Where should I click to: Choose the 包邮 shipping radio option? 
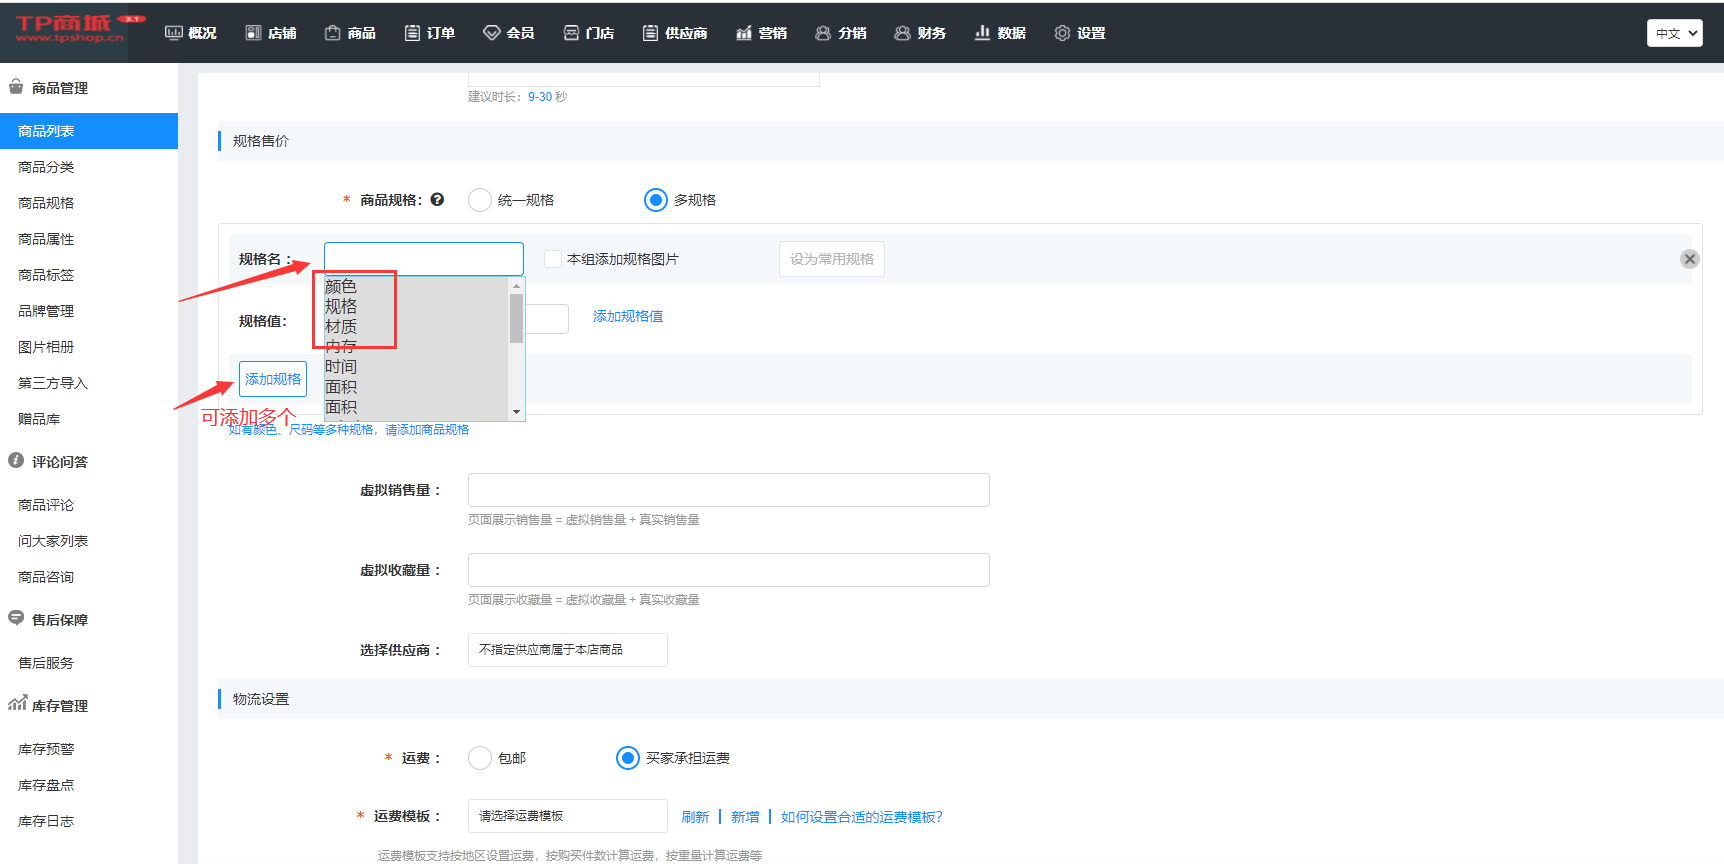point(480,758)
